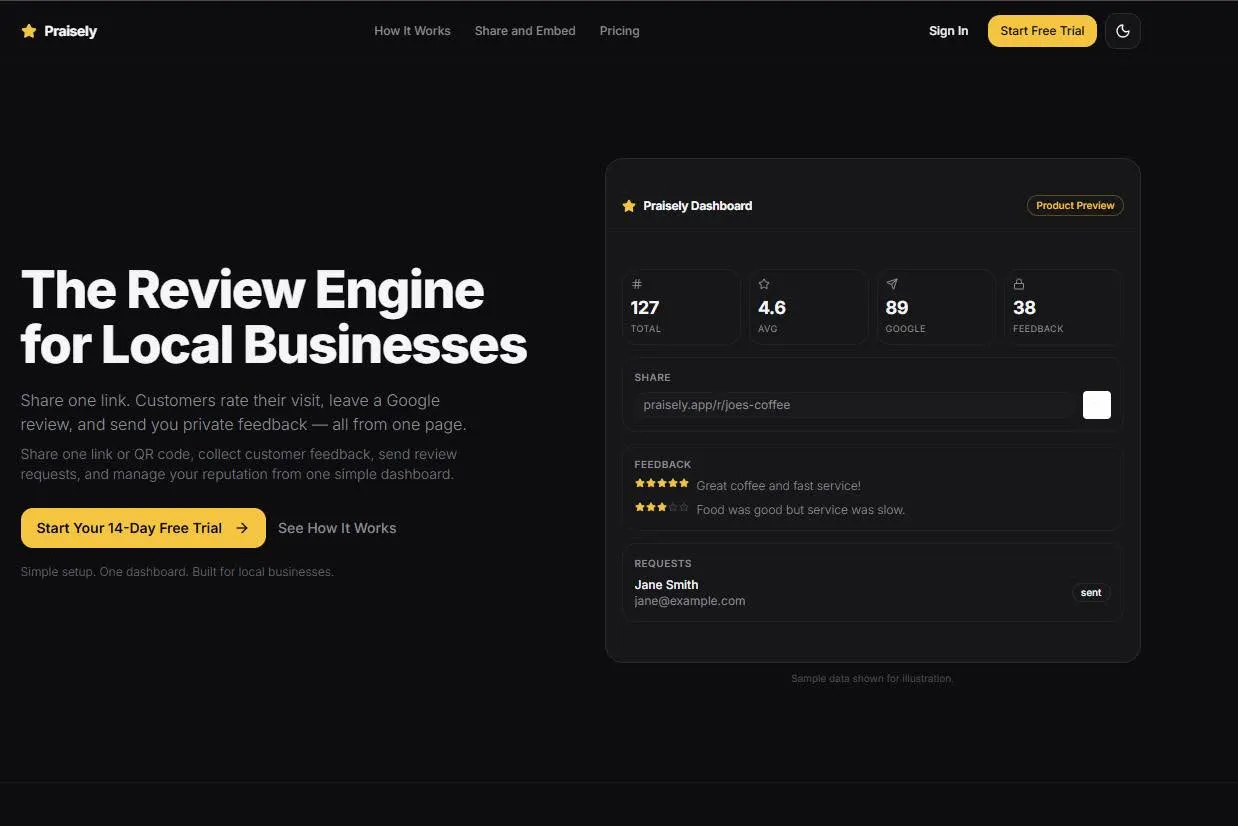Click 'Food was good but service was slow.'
This screenshot has height=826, width=1238.
click(800, 510)
